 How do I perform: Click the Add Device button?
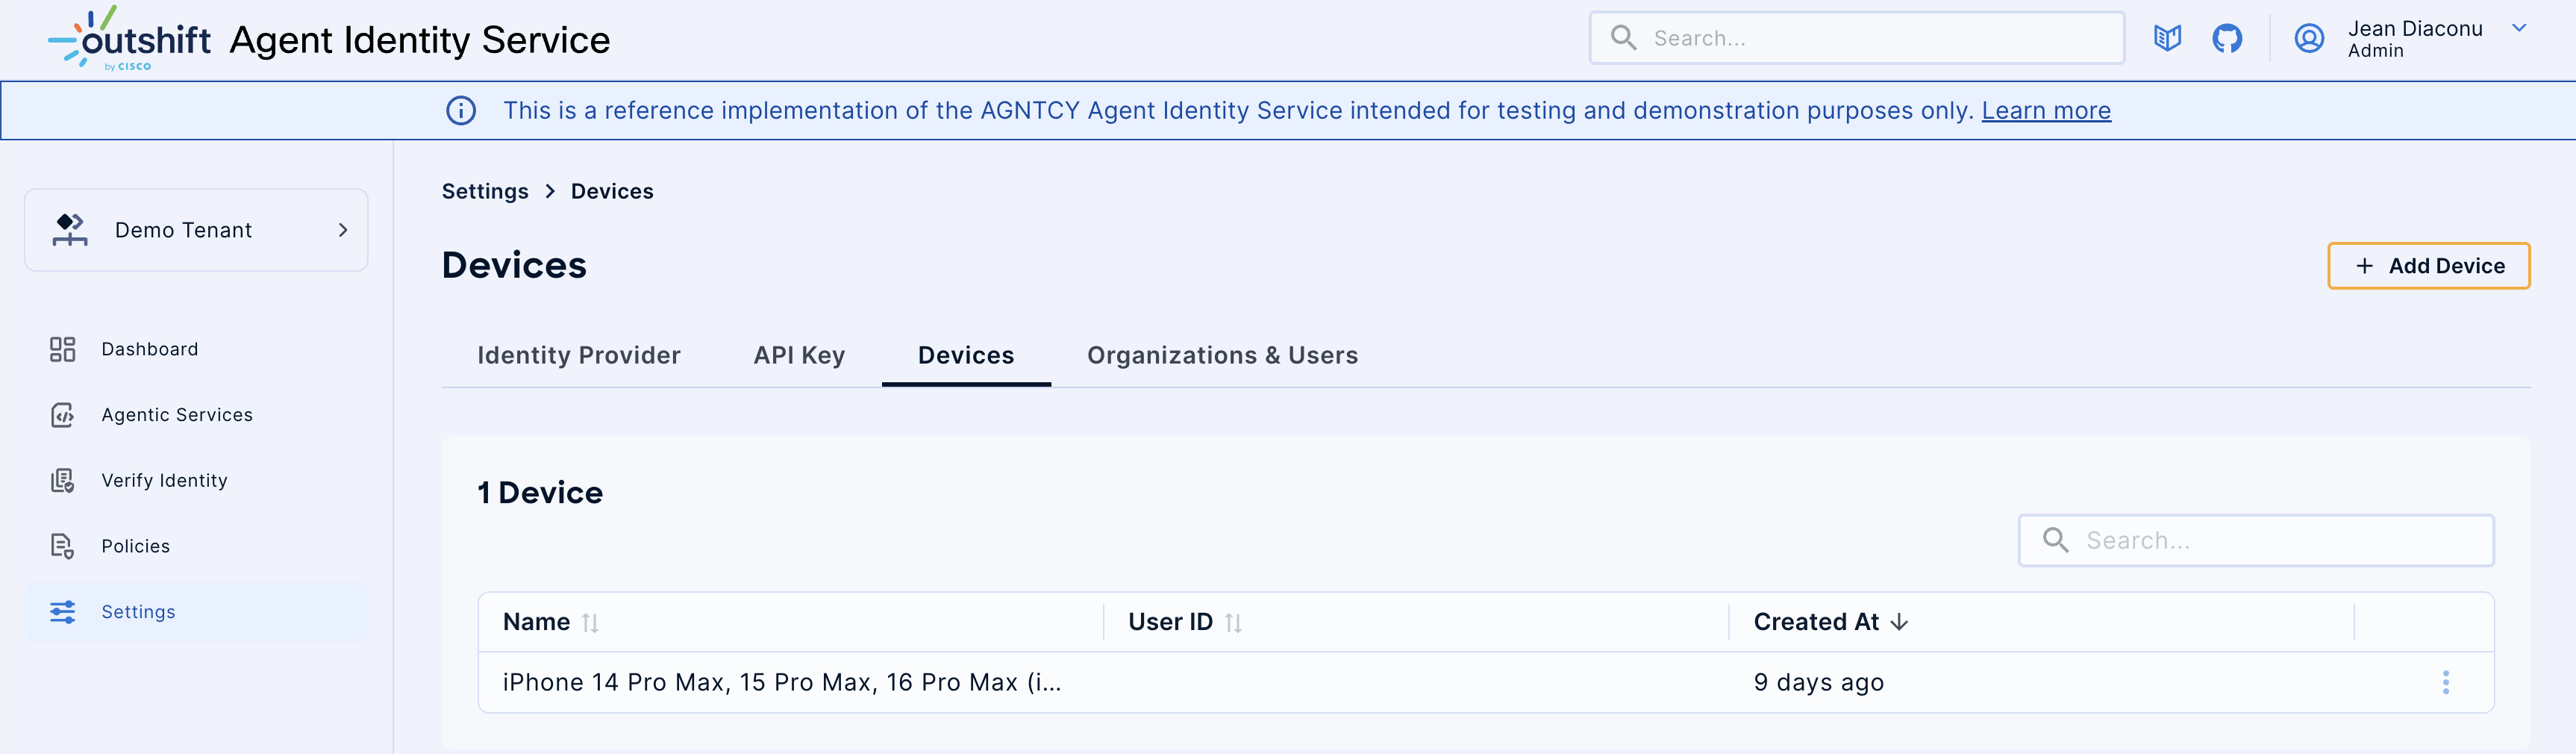2429,266
